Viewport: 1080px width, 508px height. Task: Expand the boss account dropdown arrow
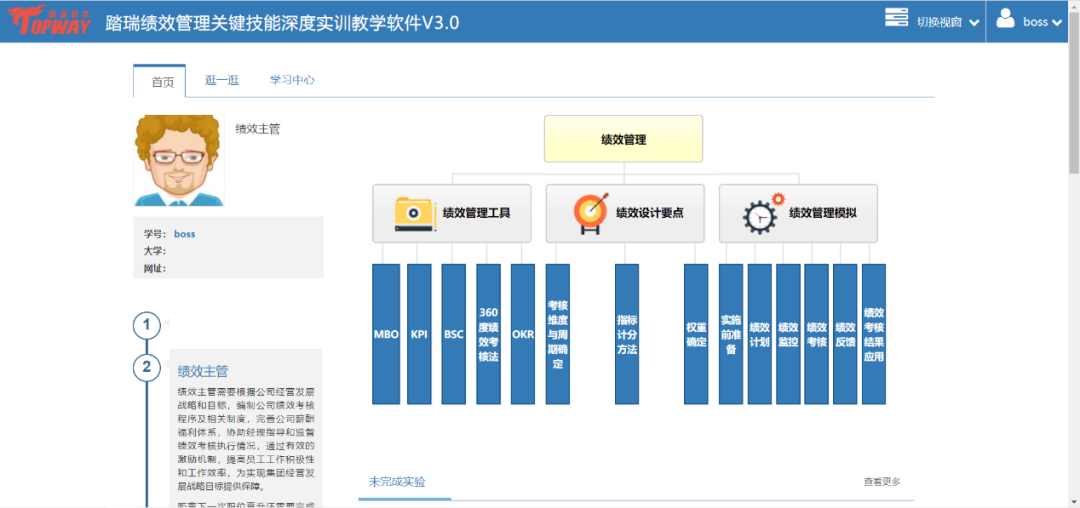[1056, 23]
